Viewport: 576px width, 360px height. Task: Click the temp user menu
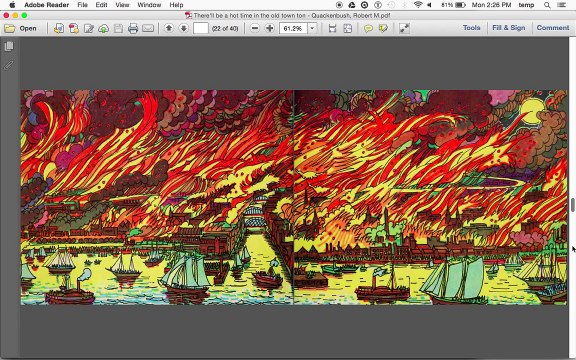tap(526, 5)
